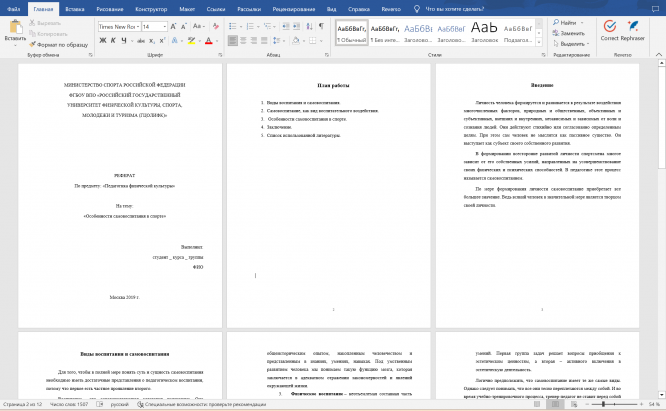
Task: Click the Sort (A-Z) icon
Action: coord(310,26)
